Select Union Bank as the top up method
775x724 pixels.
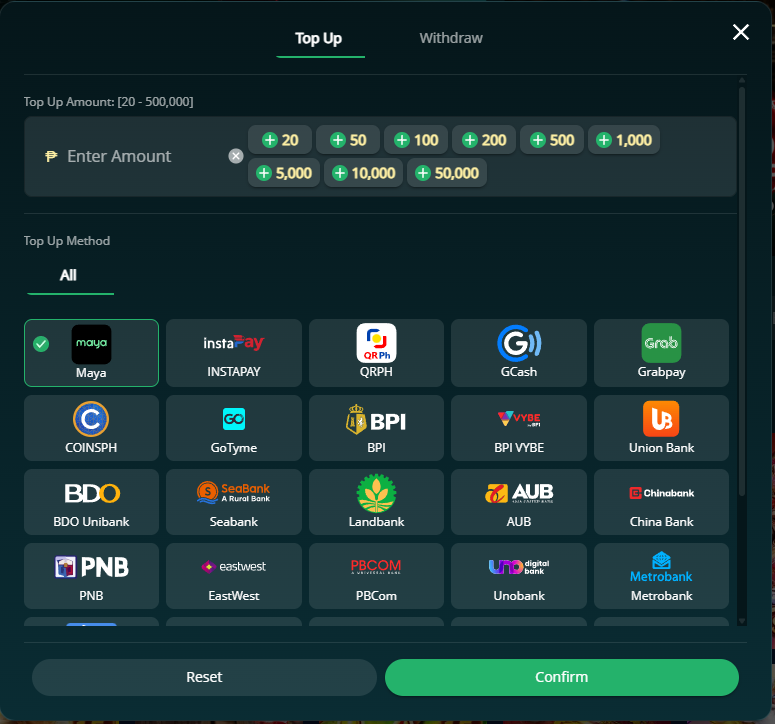661,428
